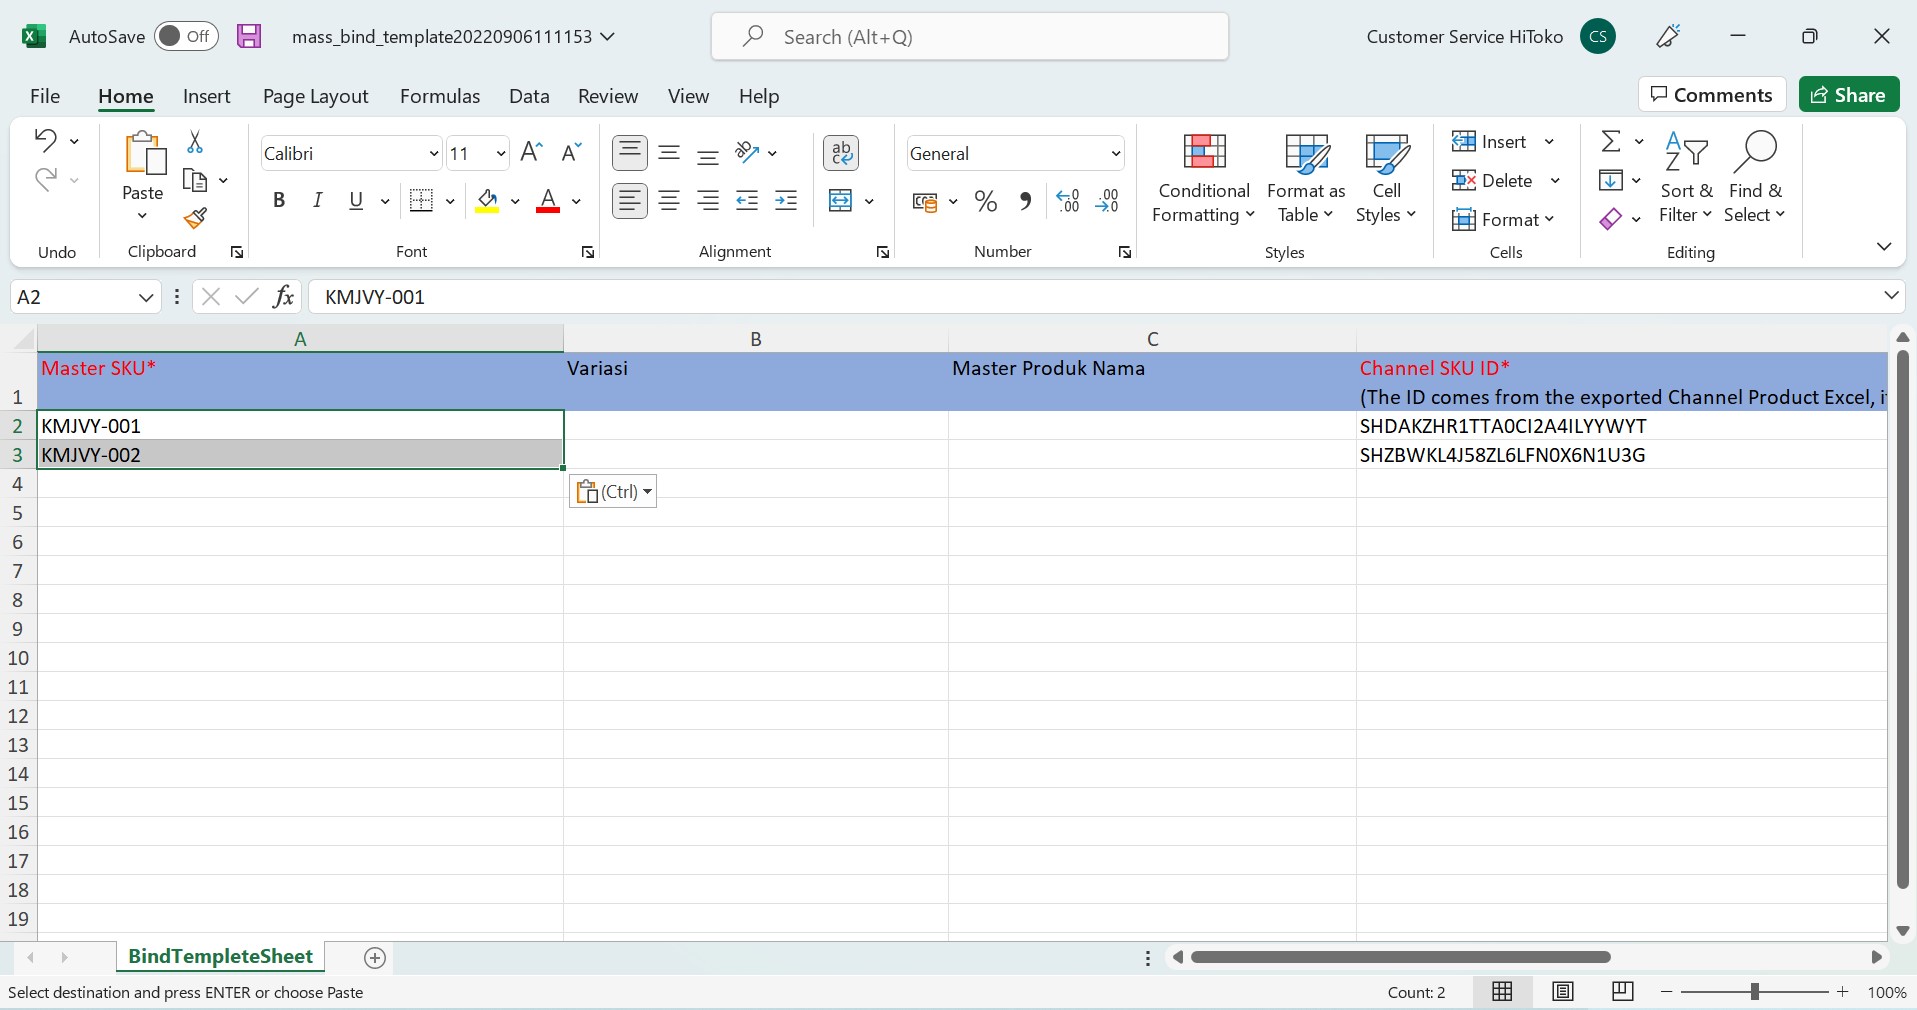Image resolution: width=1917 pixels, height=1010 pixels.
Task: Select the Format Painter brush icon
Action: (x=195, y=218)
